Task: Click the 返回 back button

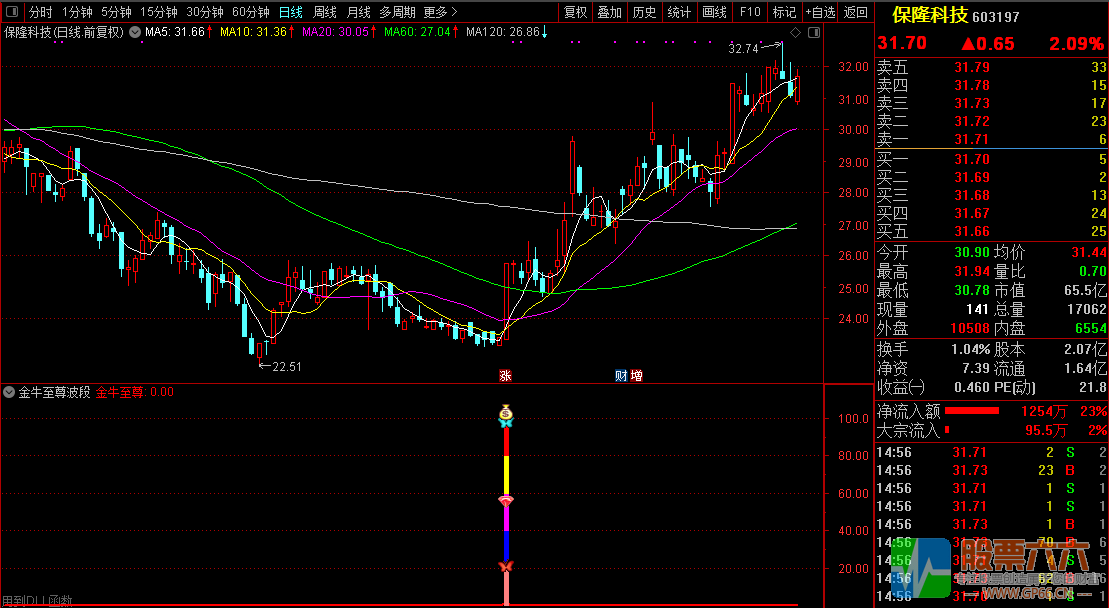Action: point(856,13)
